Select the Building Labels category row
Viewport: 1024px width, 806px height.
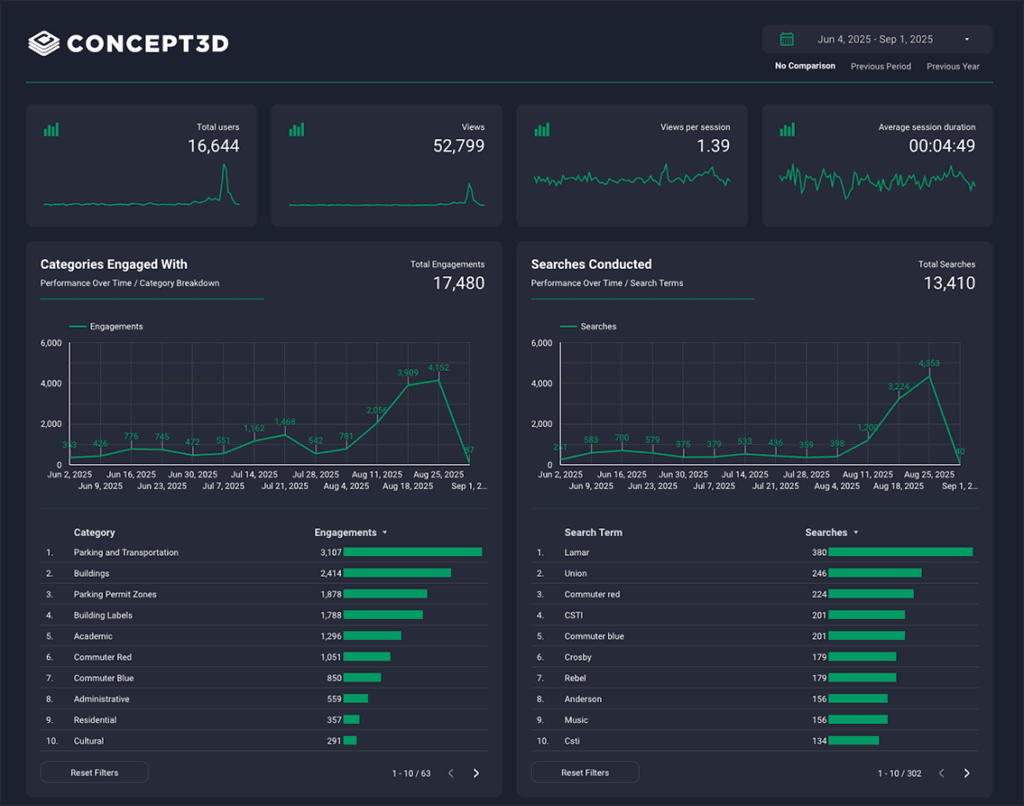264,615
